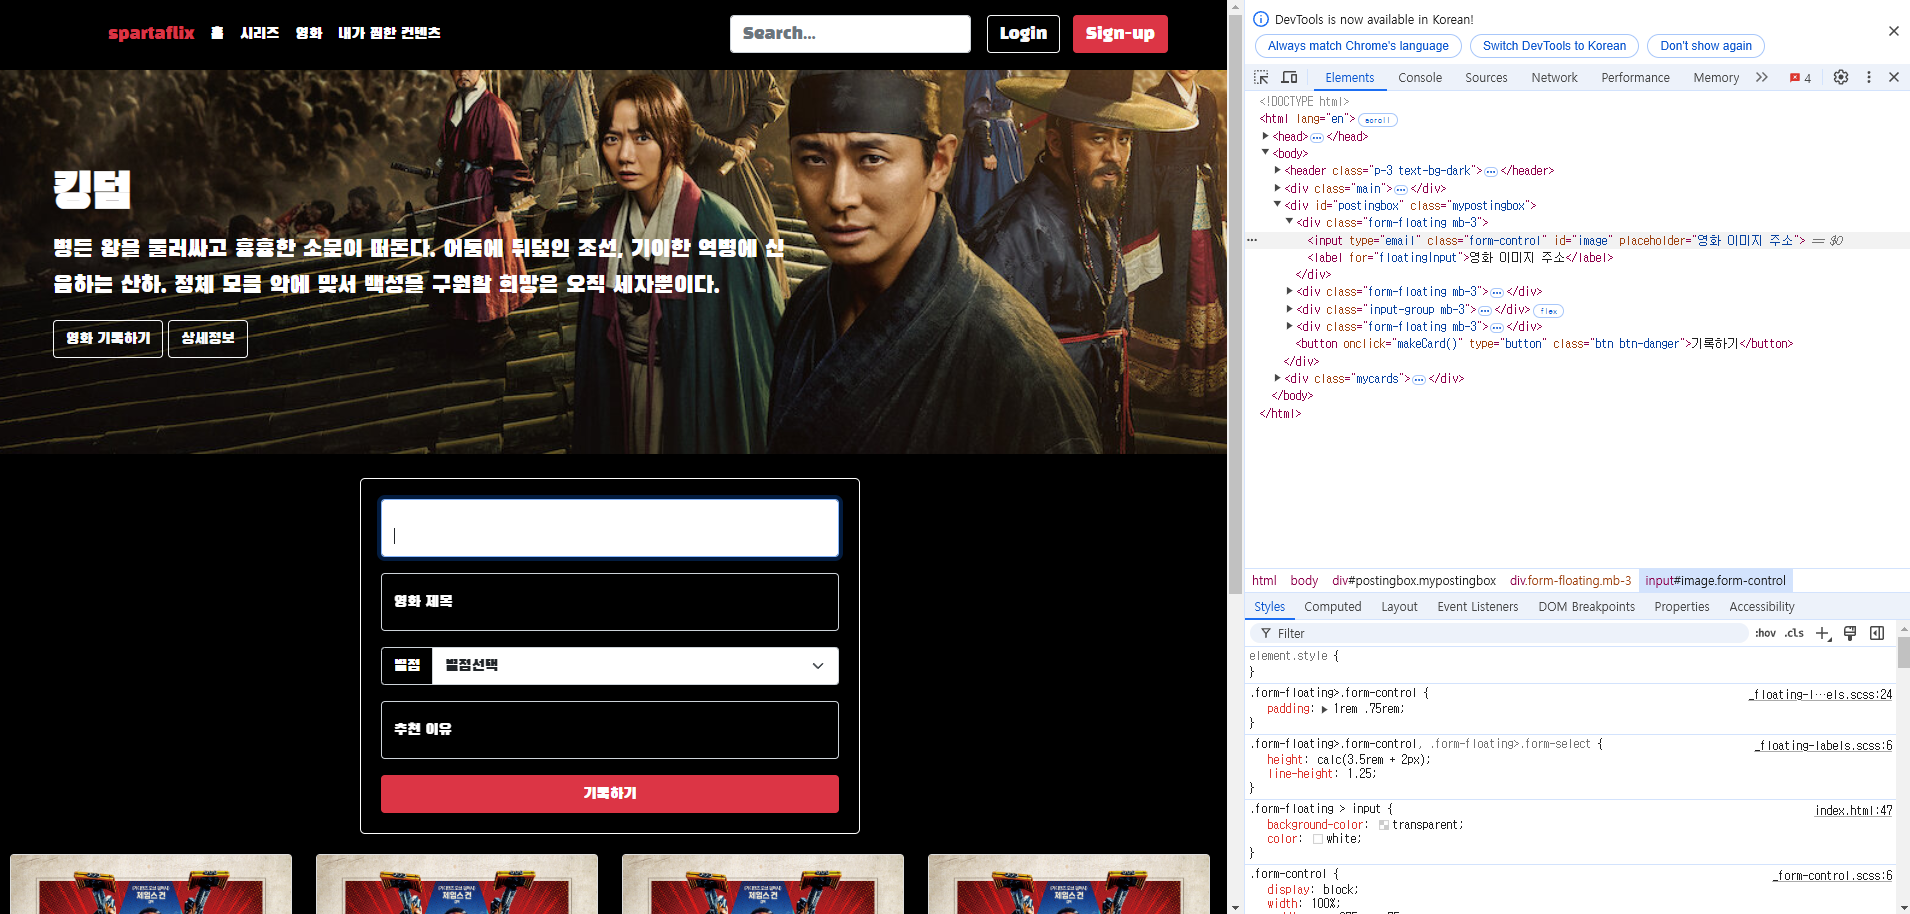Focus the Styles Filter input
This screenshot has width=1910, height=914.
[x=1500, y=633]
